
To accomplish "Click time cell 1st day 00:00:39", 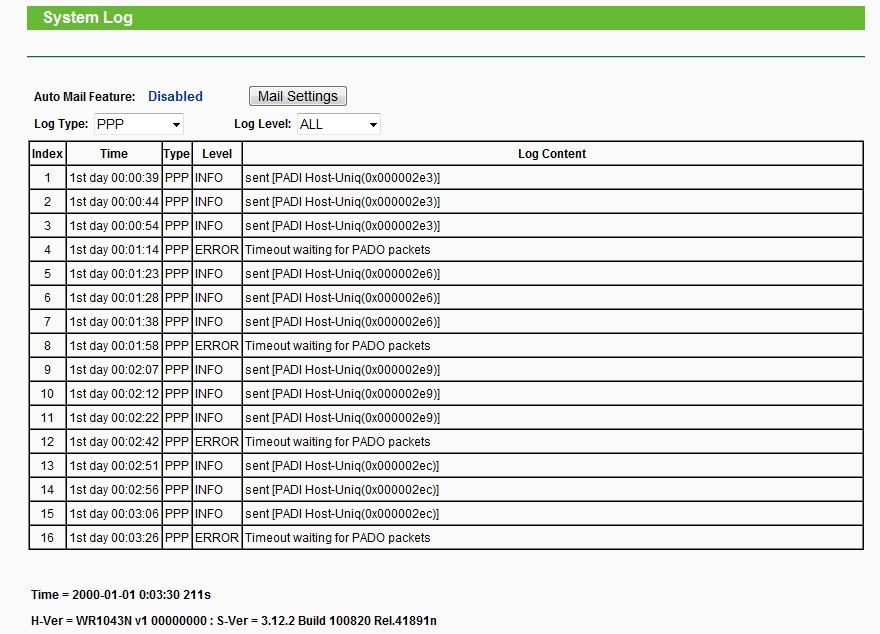I will tap(114, 178).
